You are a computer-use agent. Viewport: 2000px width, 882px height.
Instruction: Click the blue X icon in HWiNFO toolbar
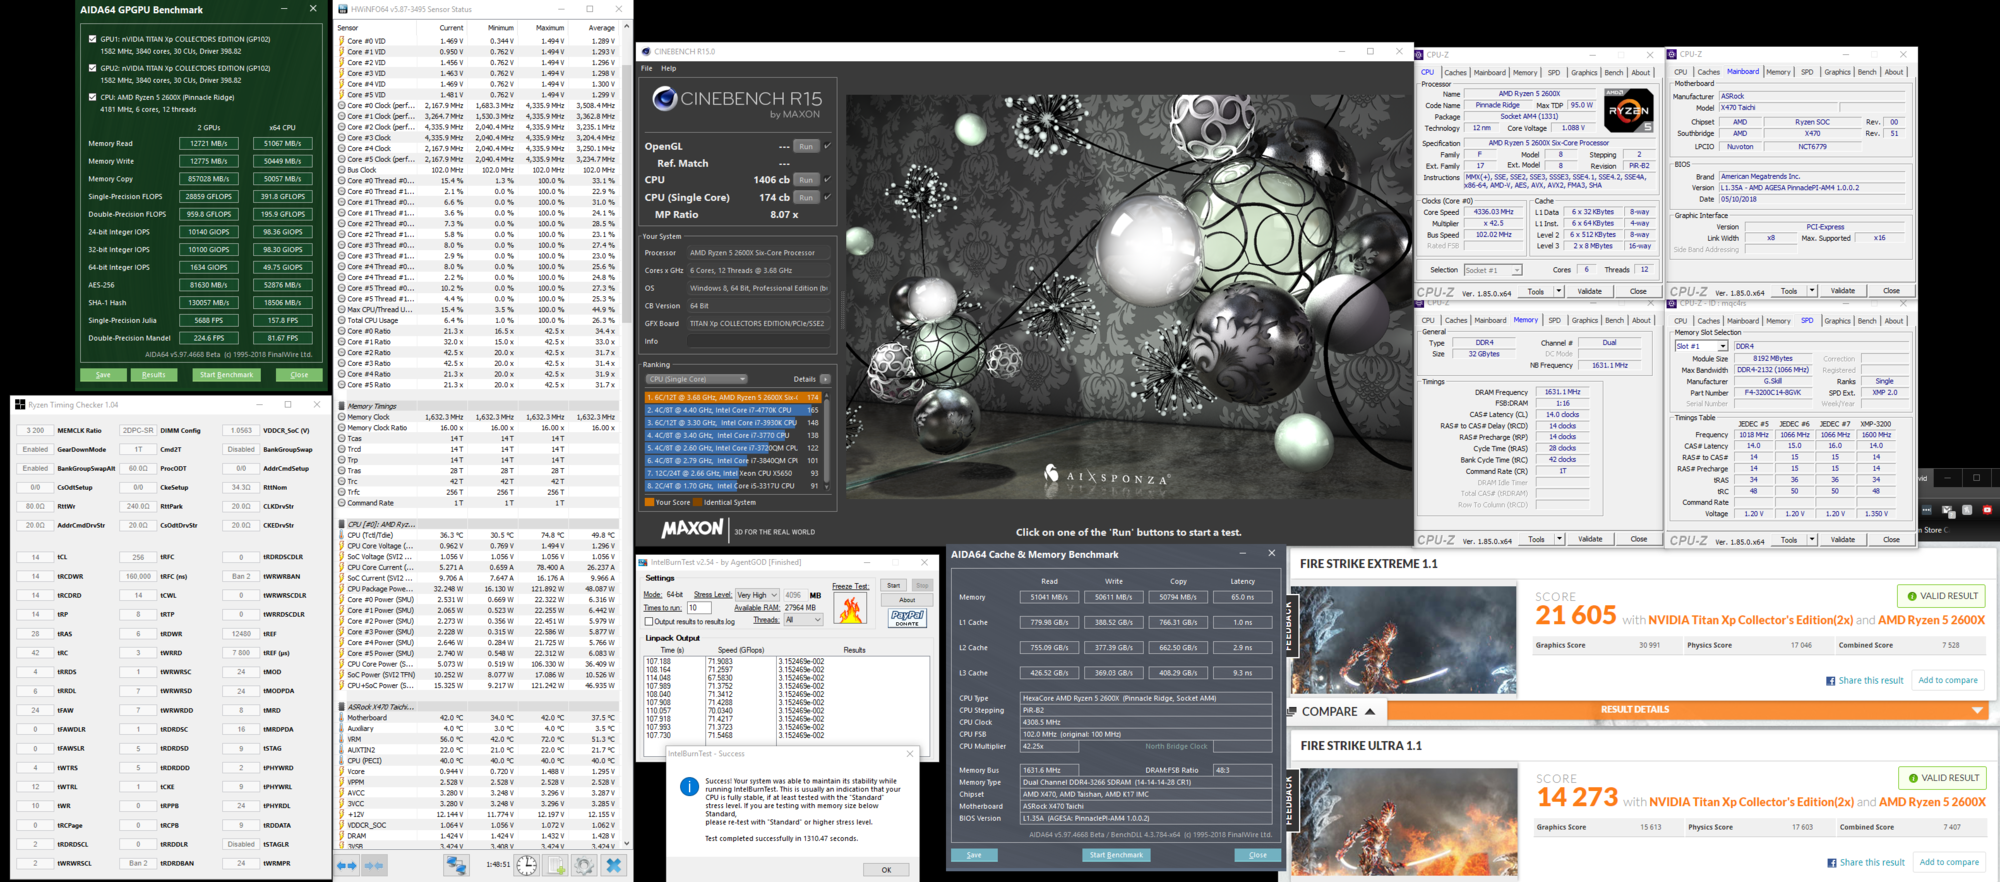pos(614,865)
